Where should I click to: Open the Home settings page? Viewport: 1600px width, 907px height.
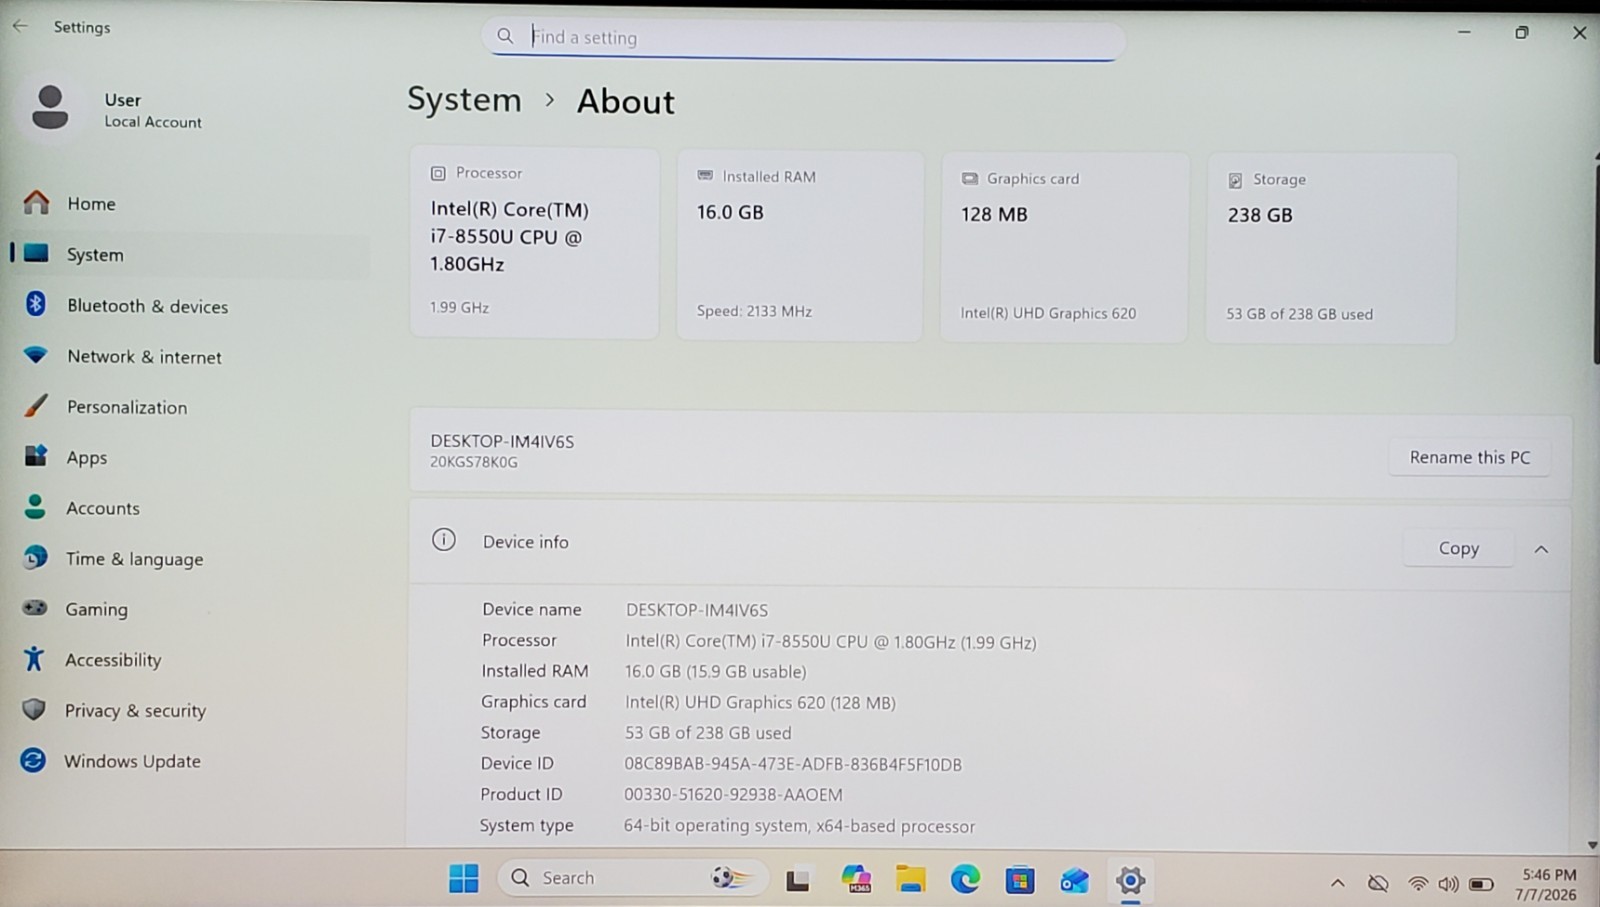point(190,204)
